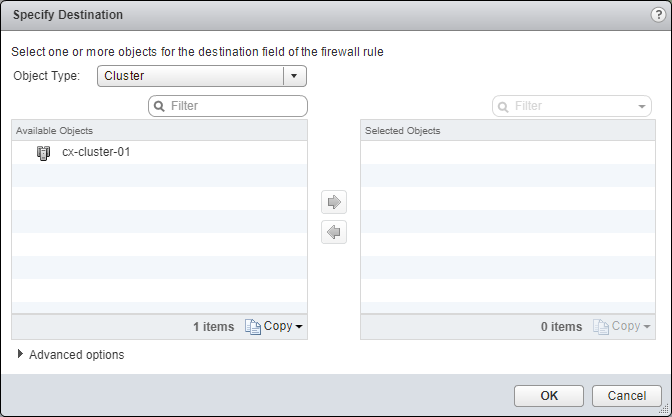Open the right filter's dropdown arrow
The width and height of the screenshot is (672, 417).
(641, 105)
